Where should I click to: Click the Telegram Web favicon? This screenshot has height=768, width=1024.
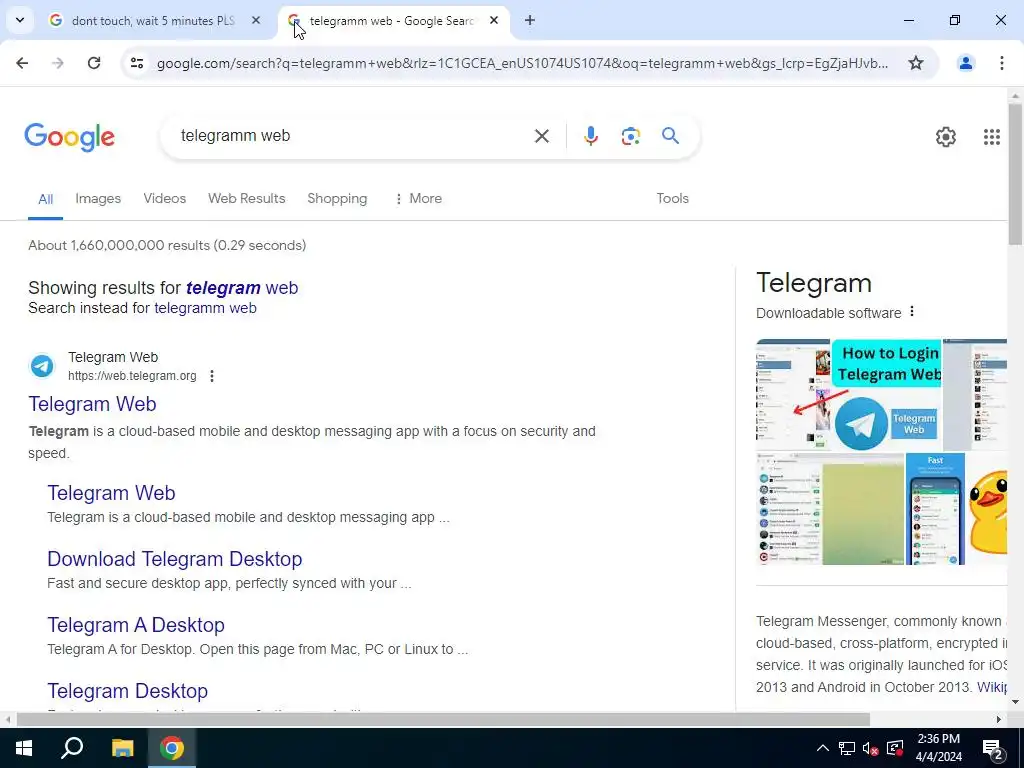(x=42, y=366)
